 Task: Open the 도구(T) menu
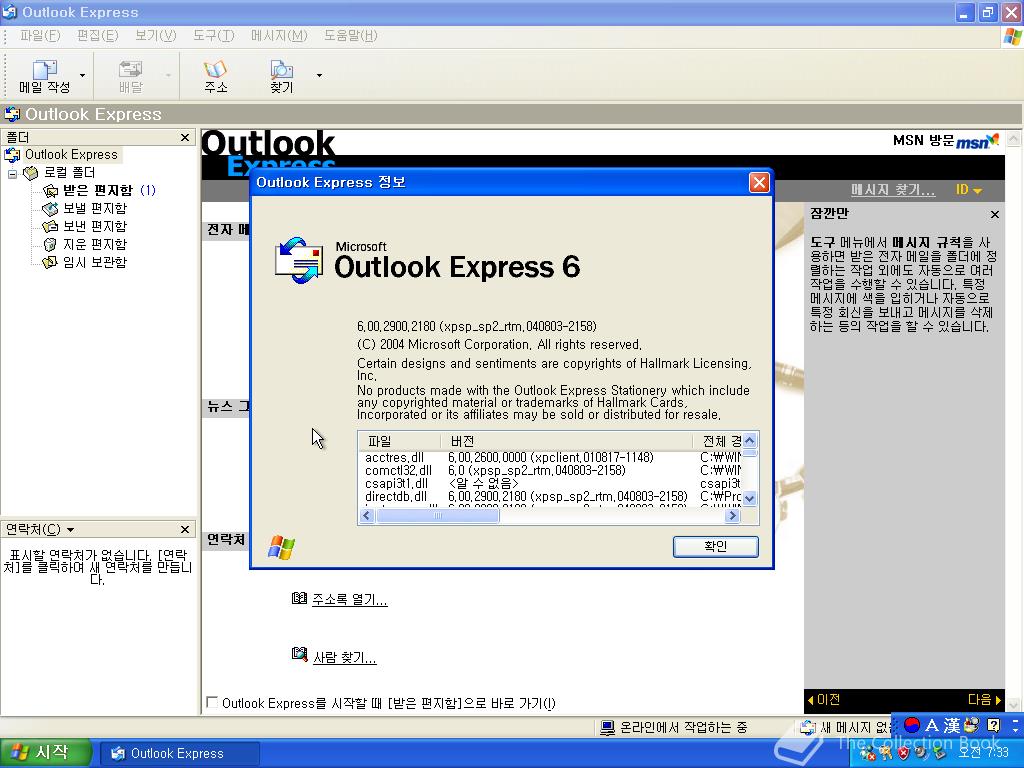pyautogui.click(x=214, y=35)
